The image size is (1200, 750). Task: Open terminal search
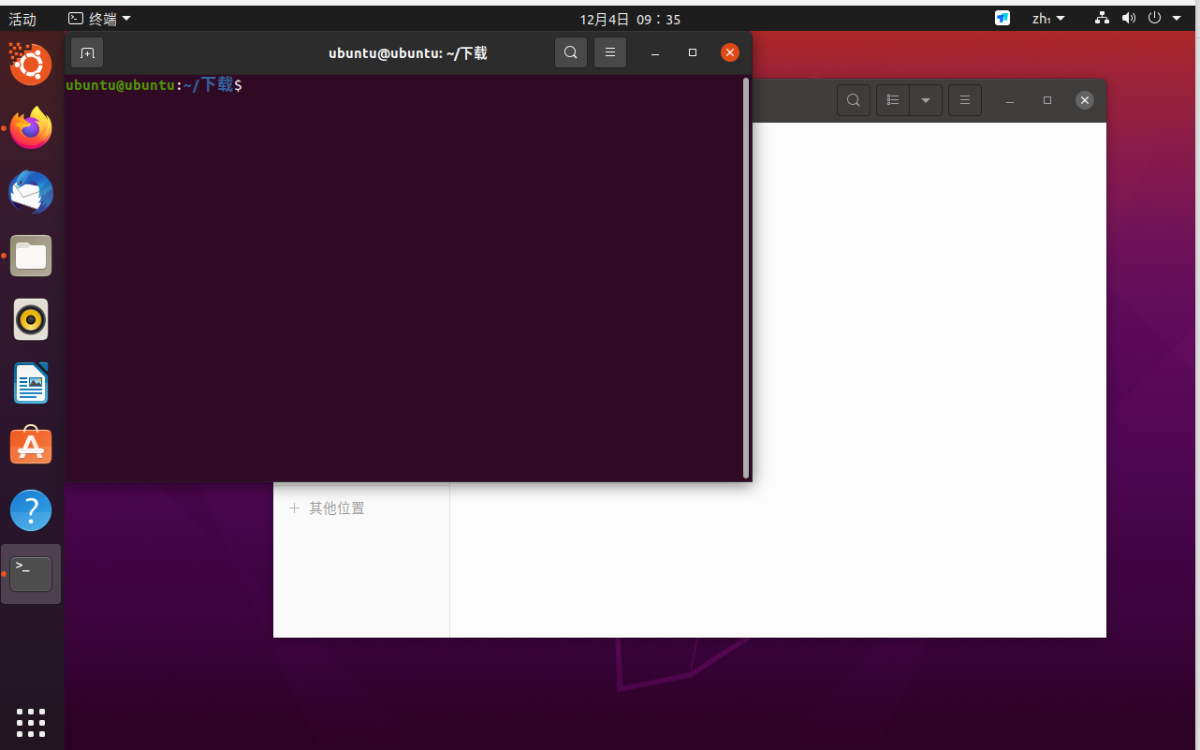tap(571, 53)
